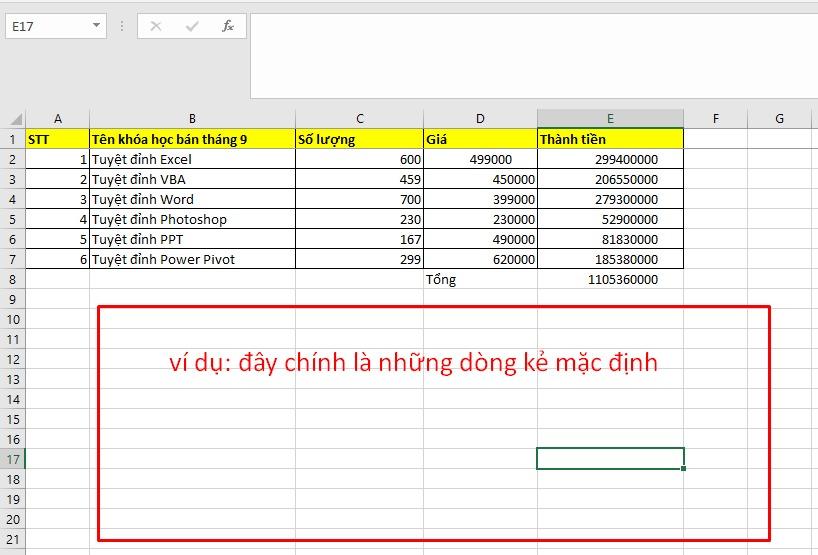Click quantity cell 167
This screenshot has width=818, height=555.
tap(359, 239)
